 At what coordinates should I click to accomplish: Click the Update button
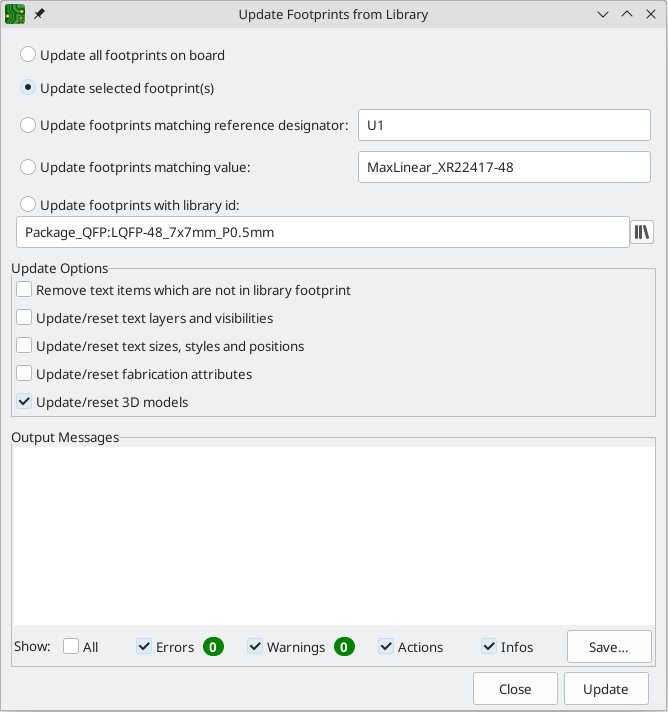click(606, 689)
